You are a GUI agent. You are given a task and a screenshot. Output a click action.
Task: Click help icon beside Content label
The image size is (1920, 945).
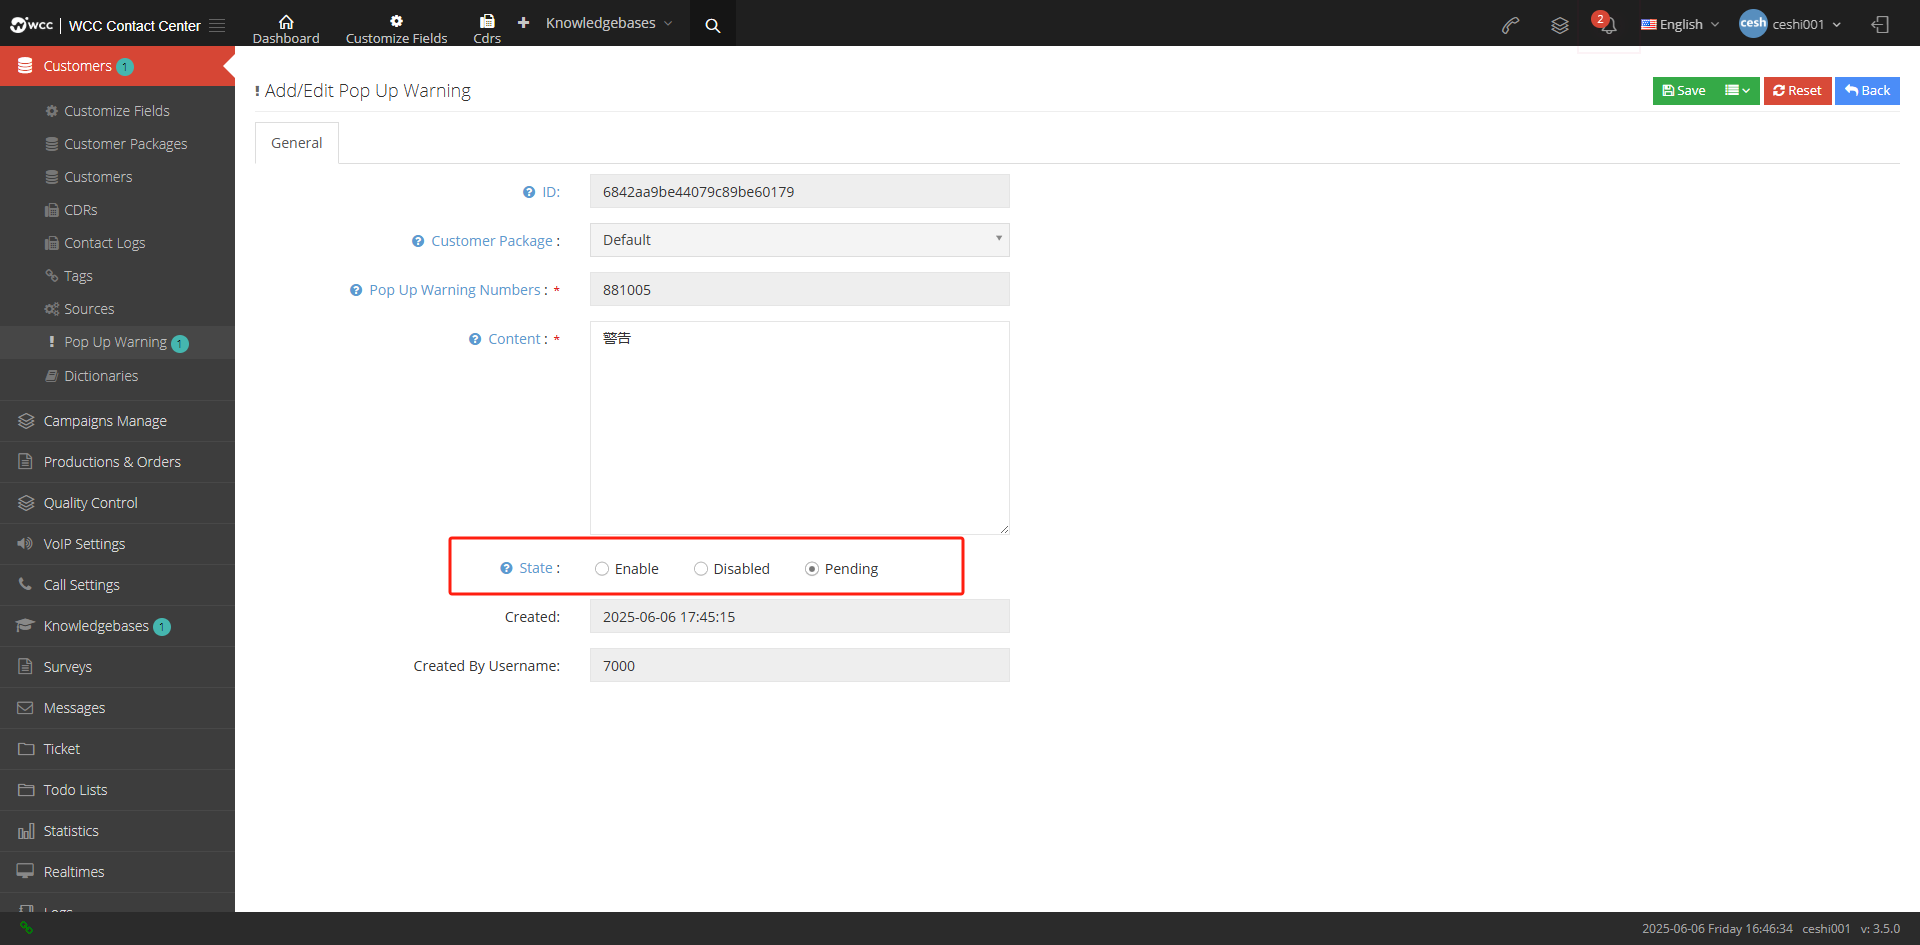pos(475,339)
